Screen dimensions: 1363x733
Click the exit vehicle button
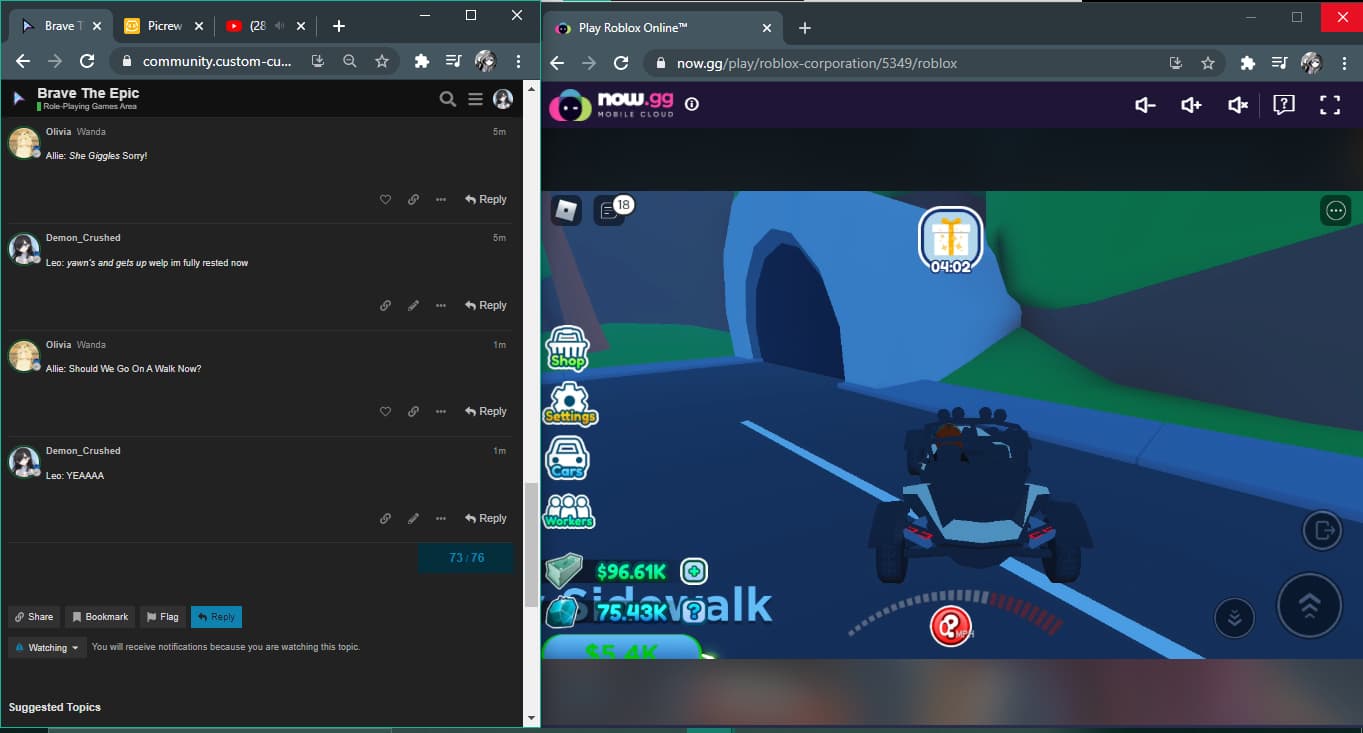(1322, 530)
